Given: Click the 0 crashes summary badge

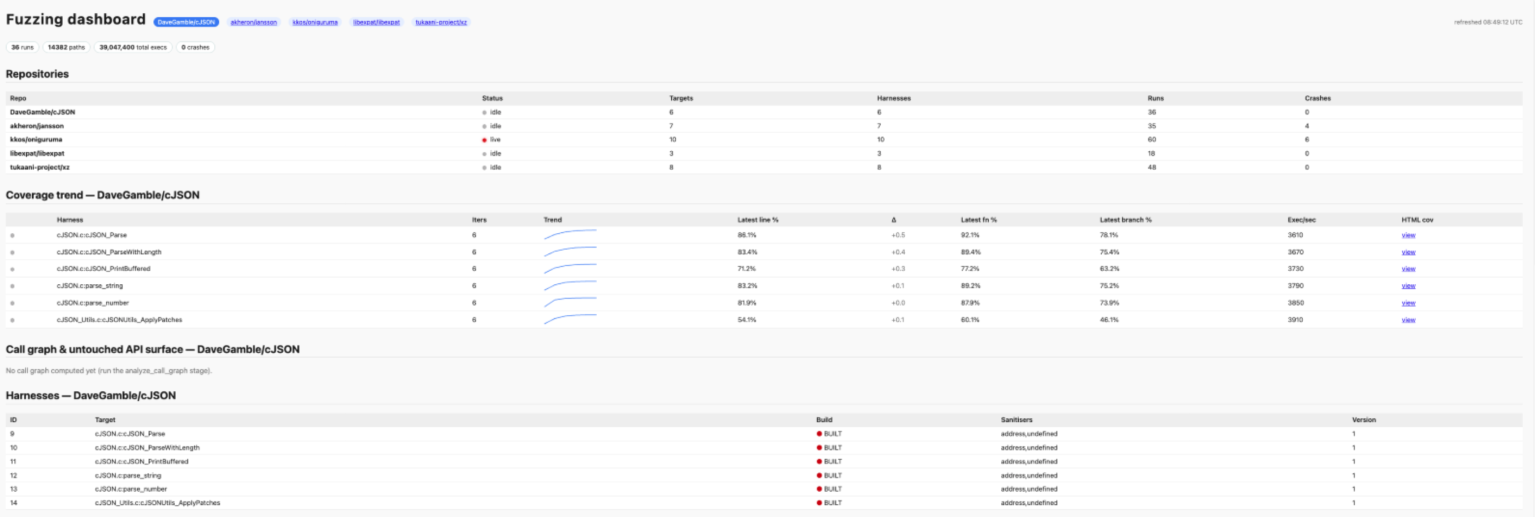Looking at the screenshot, I should pyautogui.click(x=195, y=47).
